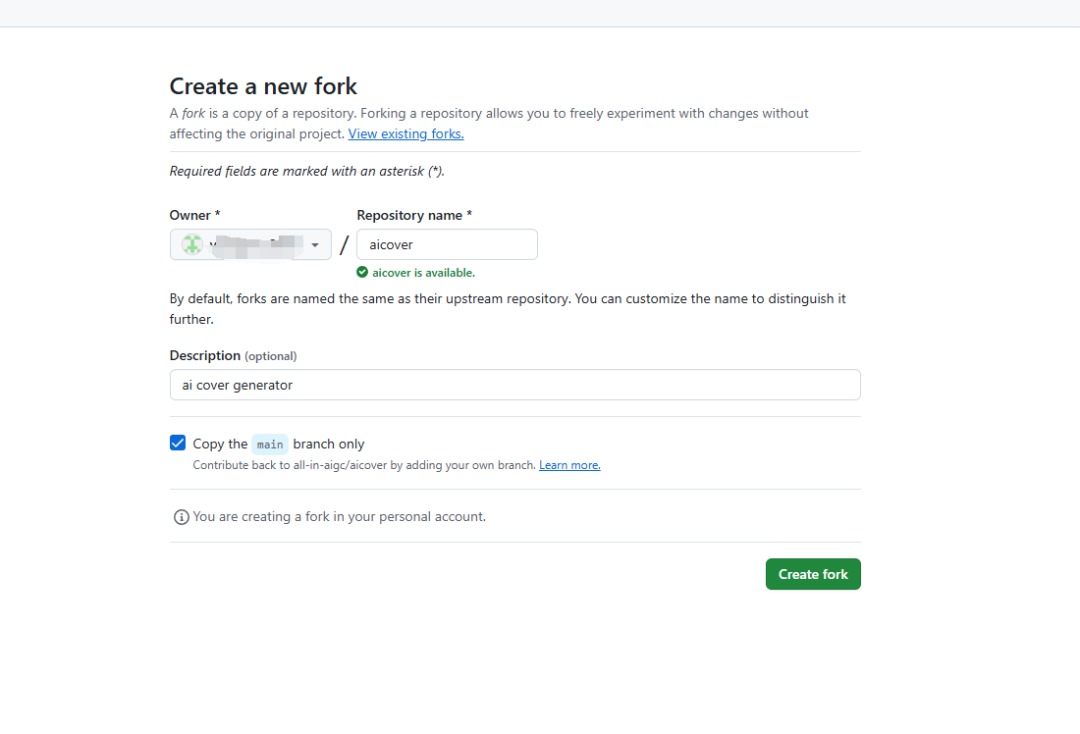Click the "Owner *" field label
Screen dimensions: 1080x734
click(195, 215)
